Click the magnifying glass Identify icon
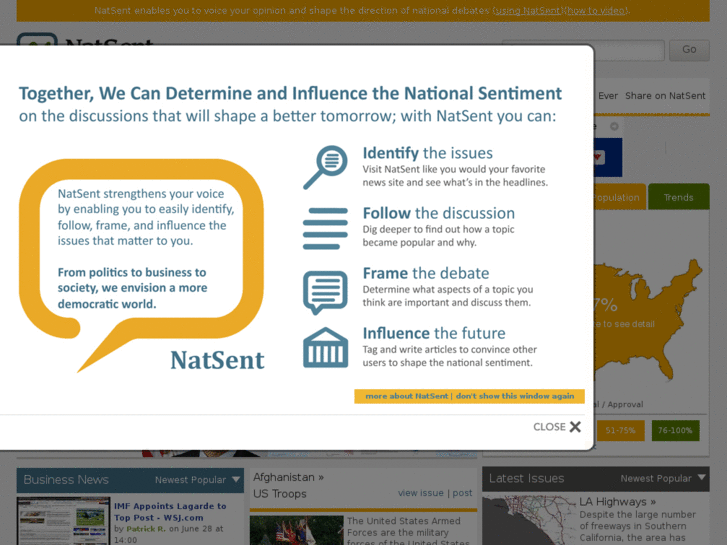The image size is (727, 545). point(325,167)
